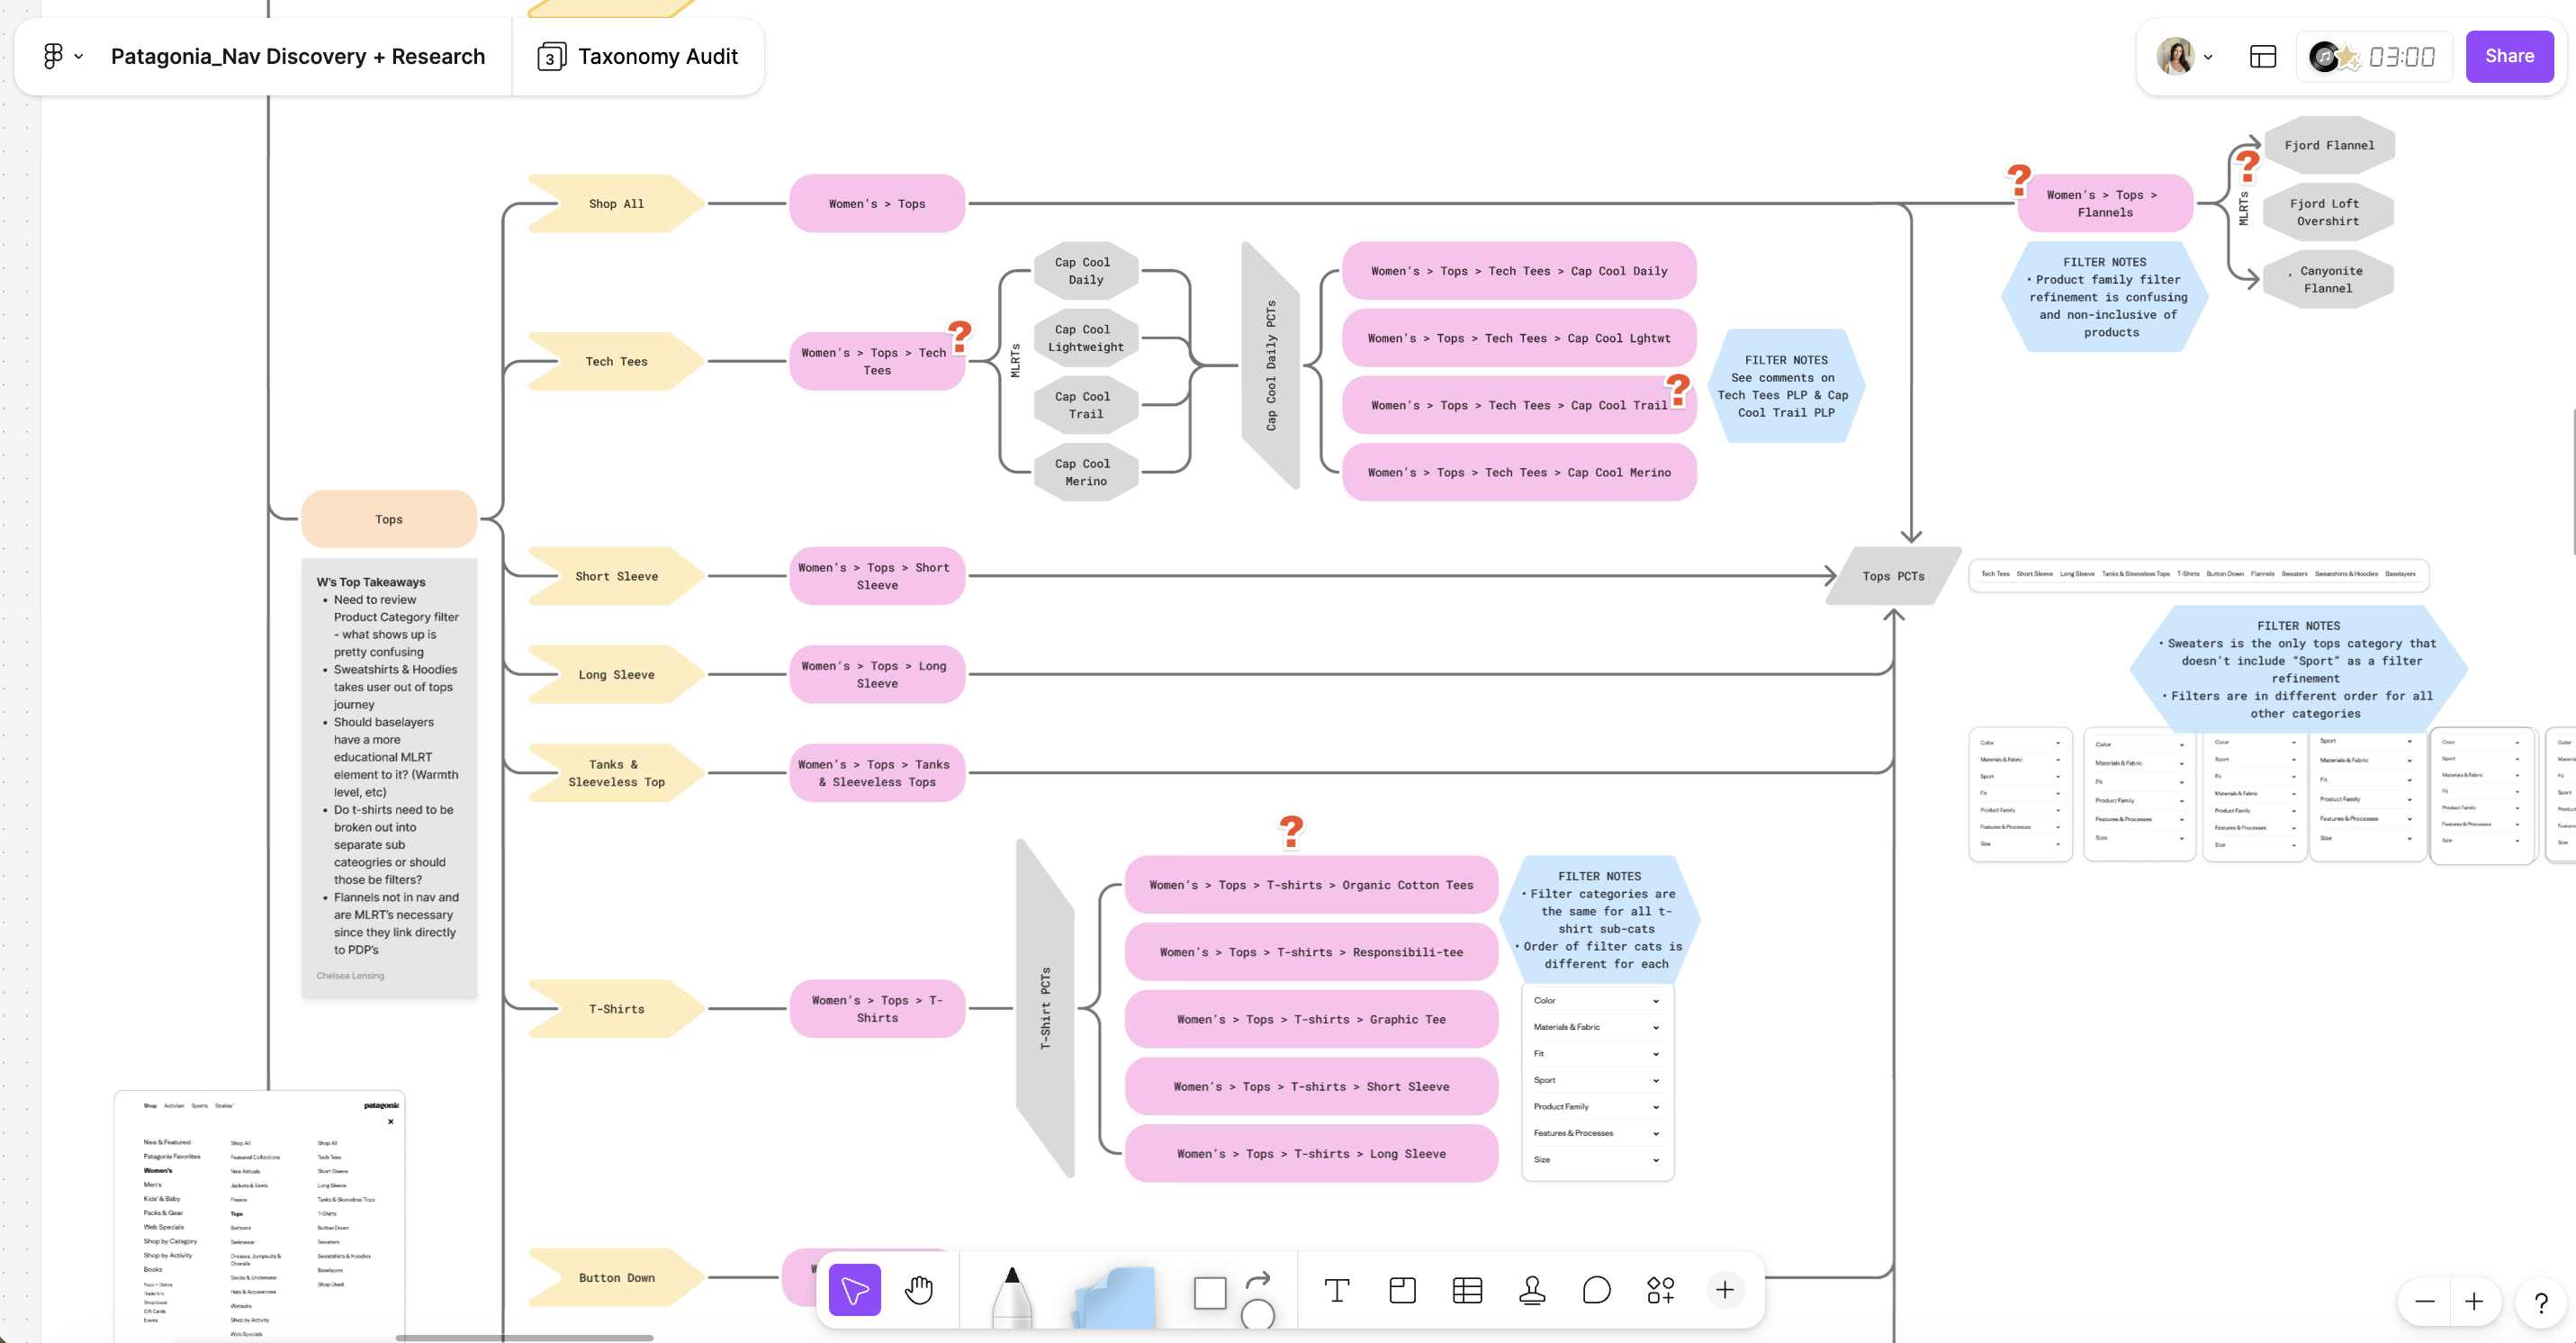The image size is (2576, 1343).
Task: Expand the Color filter dropdown
Action: pos(1655,1001)
